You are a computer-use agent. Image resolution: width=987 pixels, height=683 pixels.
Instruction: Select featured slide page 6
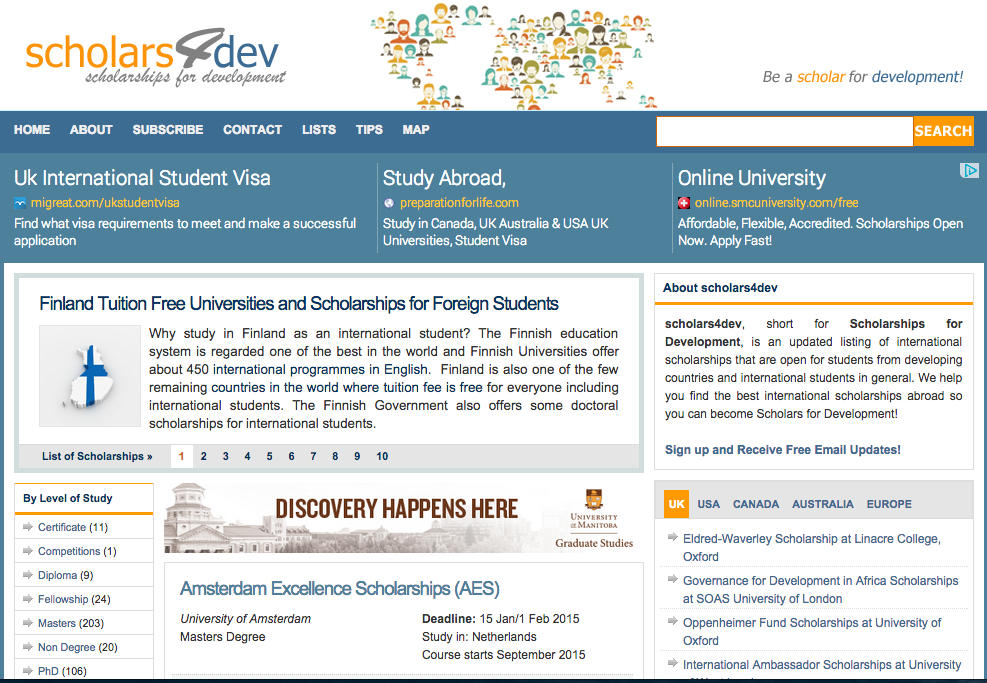[291, 456]
